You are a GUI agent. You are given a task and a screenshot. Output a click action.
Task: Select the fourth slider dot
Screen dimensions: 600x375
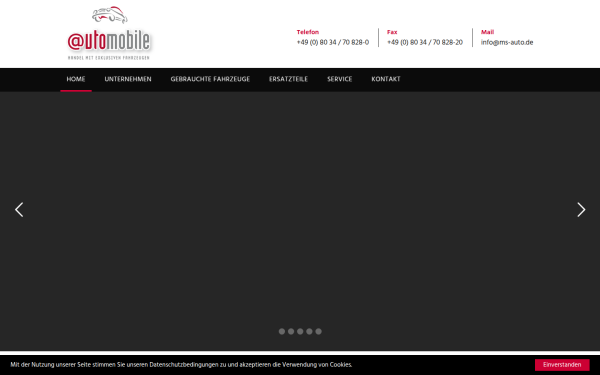pos(309,331)
